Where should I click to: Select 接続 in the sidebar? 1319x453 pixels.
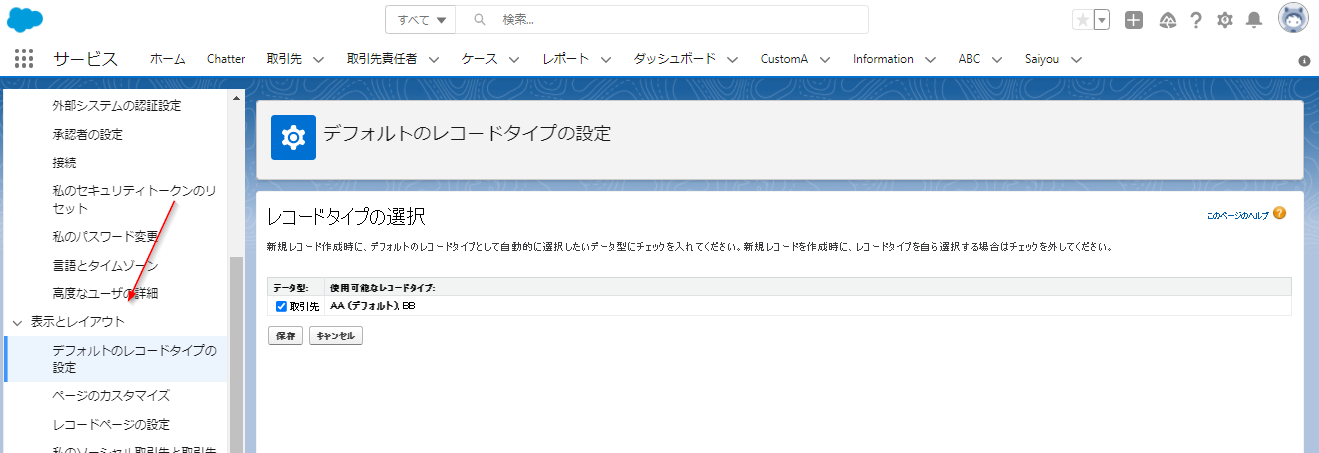pyautogui.click(x=64, y=162)
